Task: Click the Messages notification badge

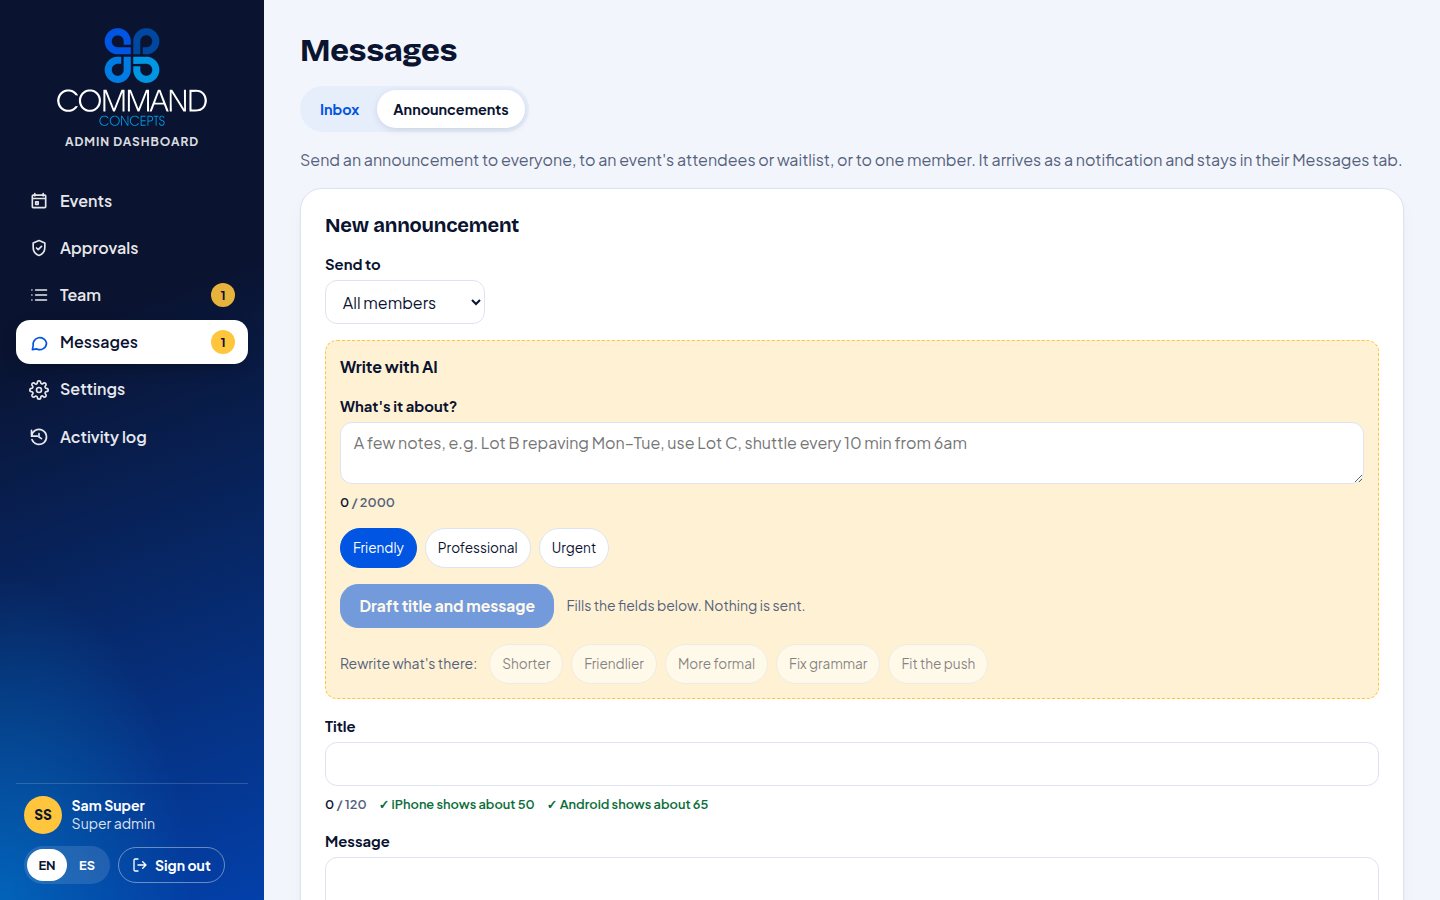Action: click(223, 342)
